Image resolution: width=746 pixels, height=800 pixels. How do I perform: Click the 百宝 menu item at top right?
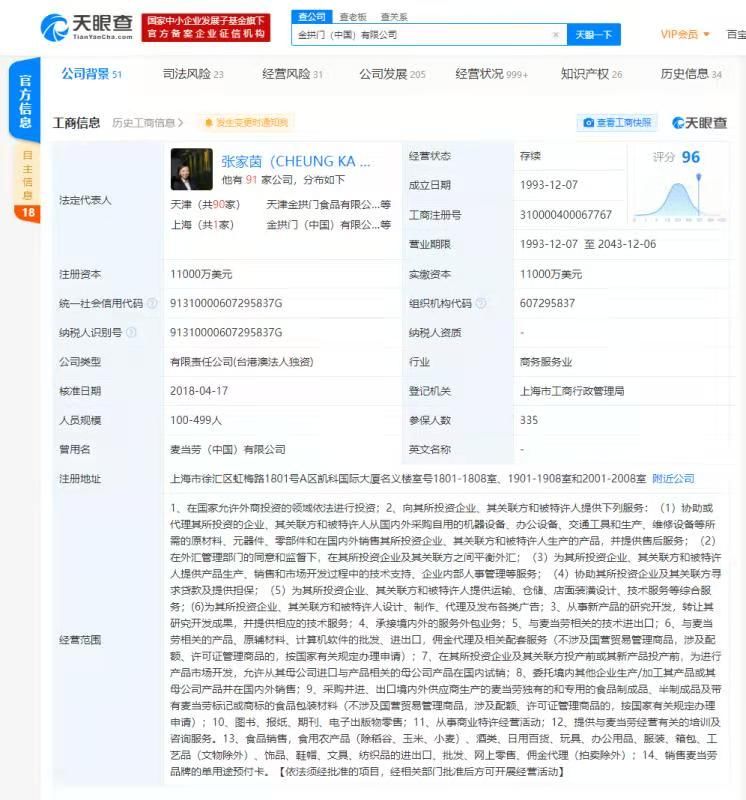pos(736,34)
